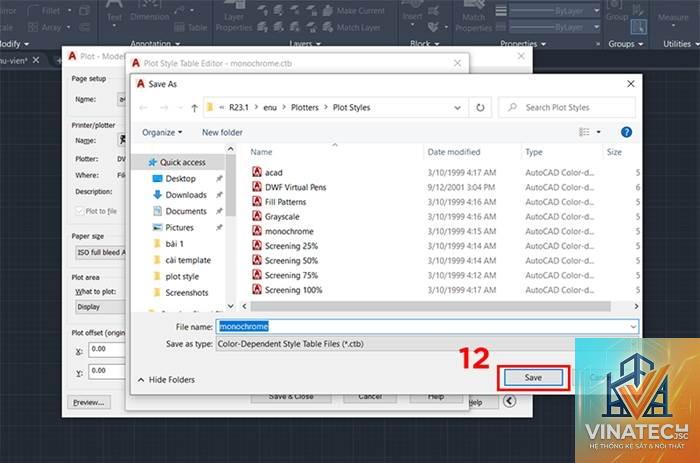Click into the File name input field
Viewport: 700px width, 463px height.
[427, 326]
